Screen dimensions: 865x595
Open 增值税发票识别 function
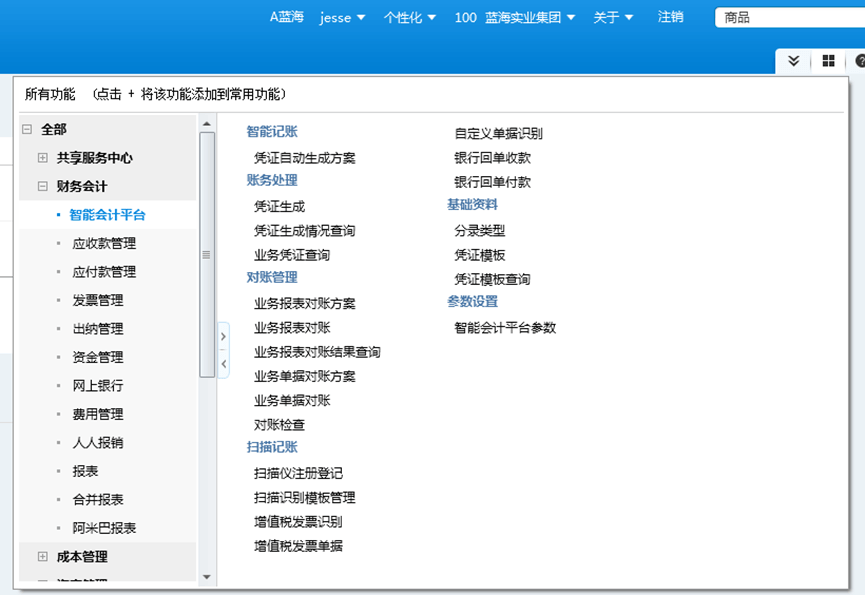coord(298,522)
